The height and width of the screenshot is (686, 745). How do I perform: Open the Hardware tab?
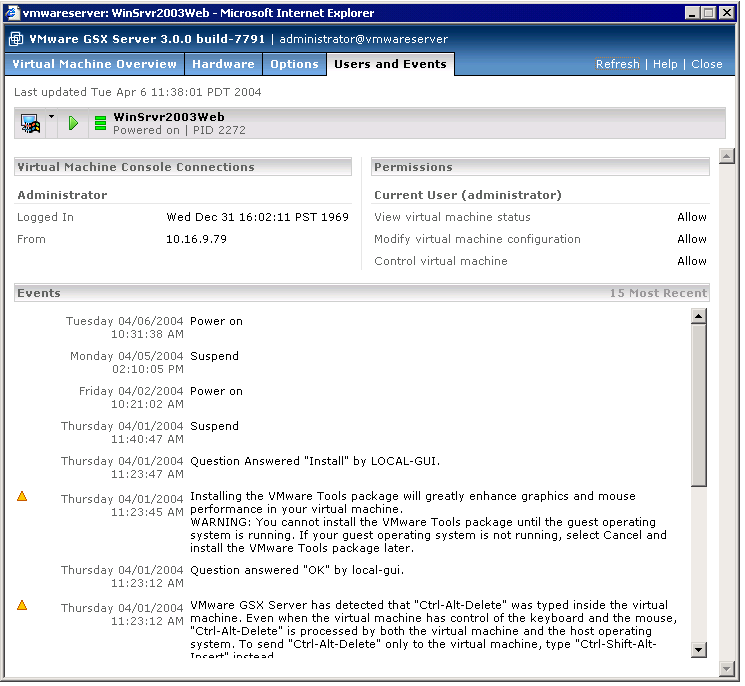click(223, 64)
